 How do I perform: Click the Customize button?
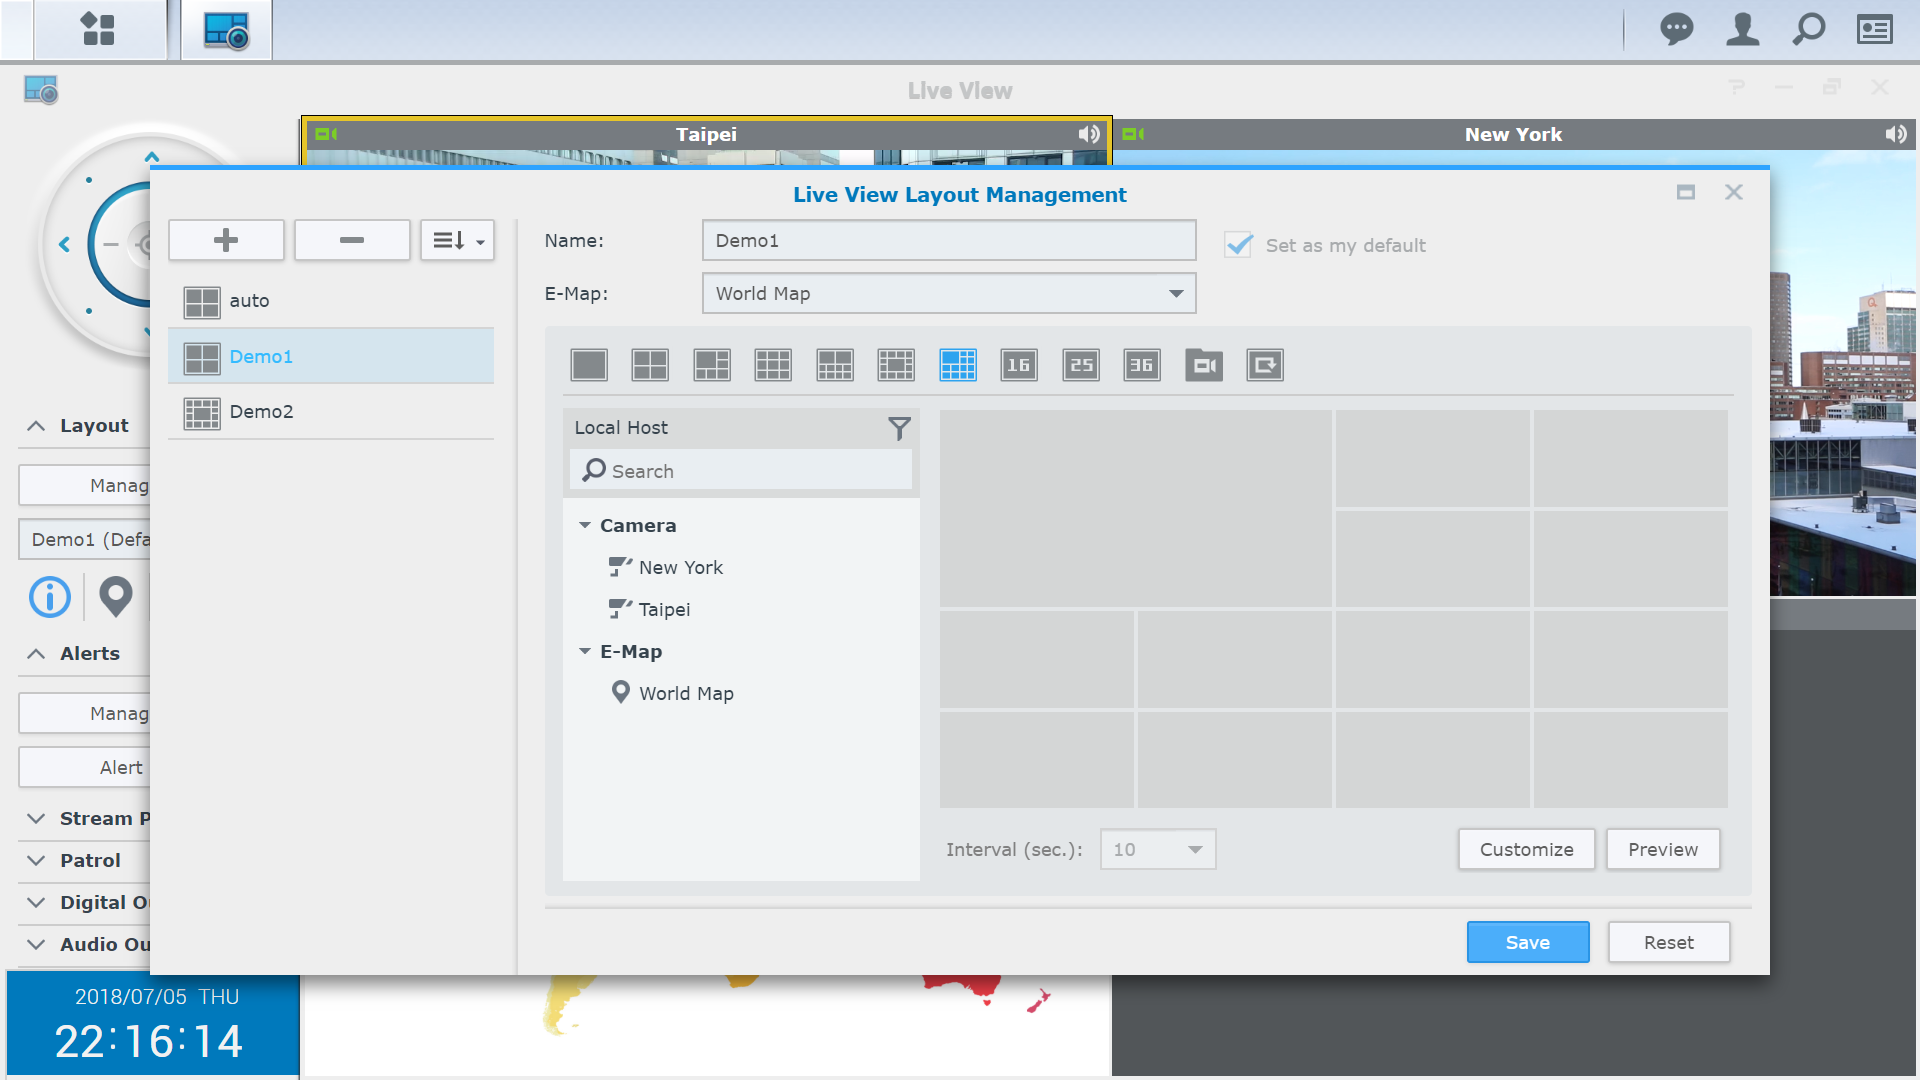[x=1526, y=849]
